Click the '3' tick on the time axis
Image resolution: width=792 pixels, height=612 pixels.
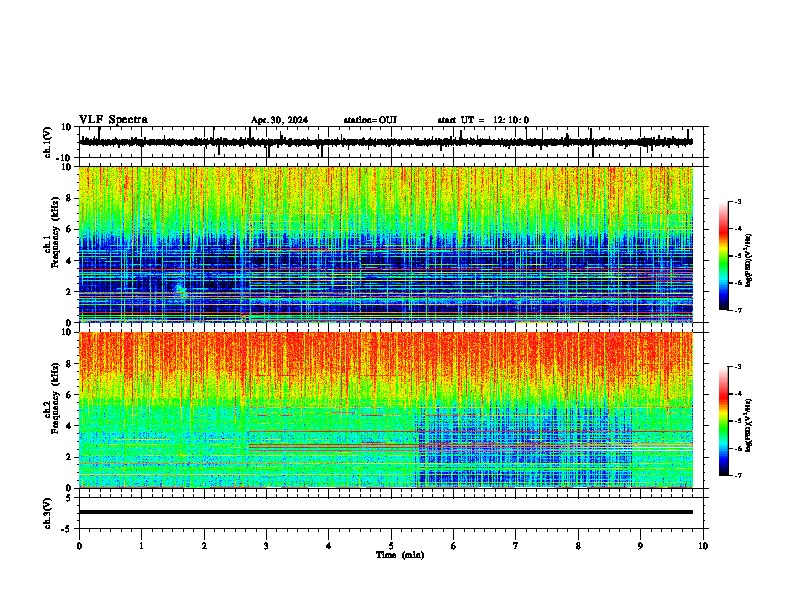267,546
